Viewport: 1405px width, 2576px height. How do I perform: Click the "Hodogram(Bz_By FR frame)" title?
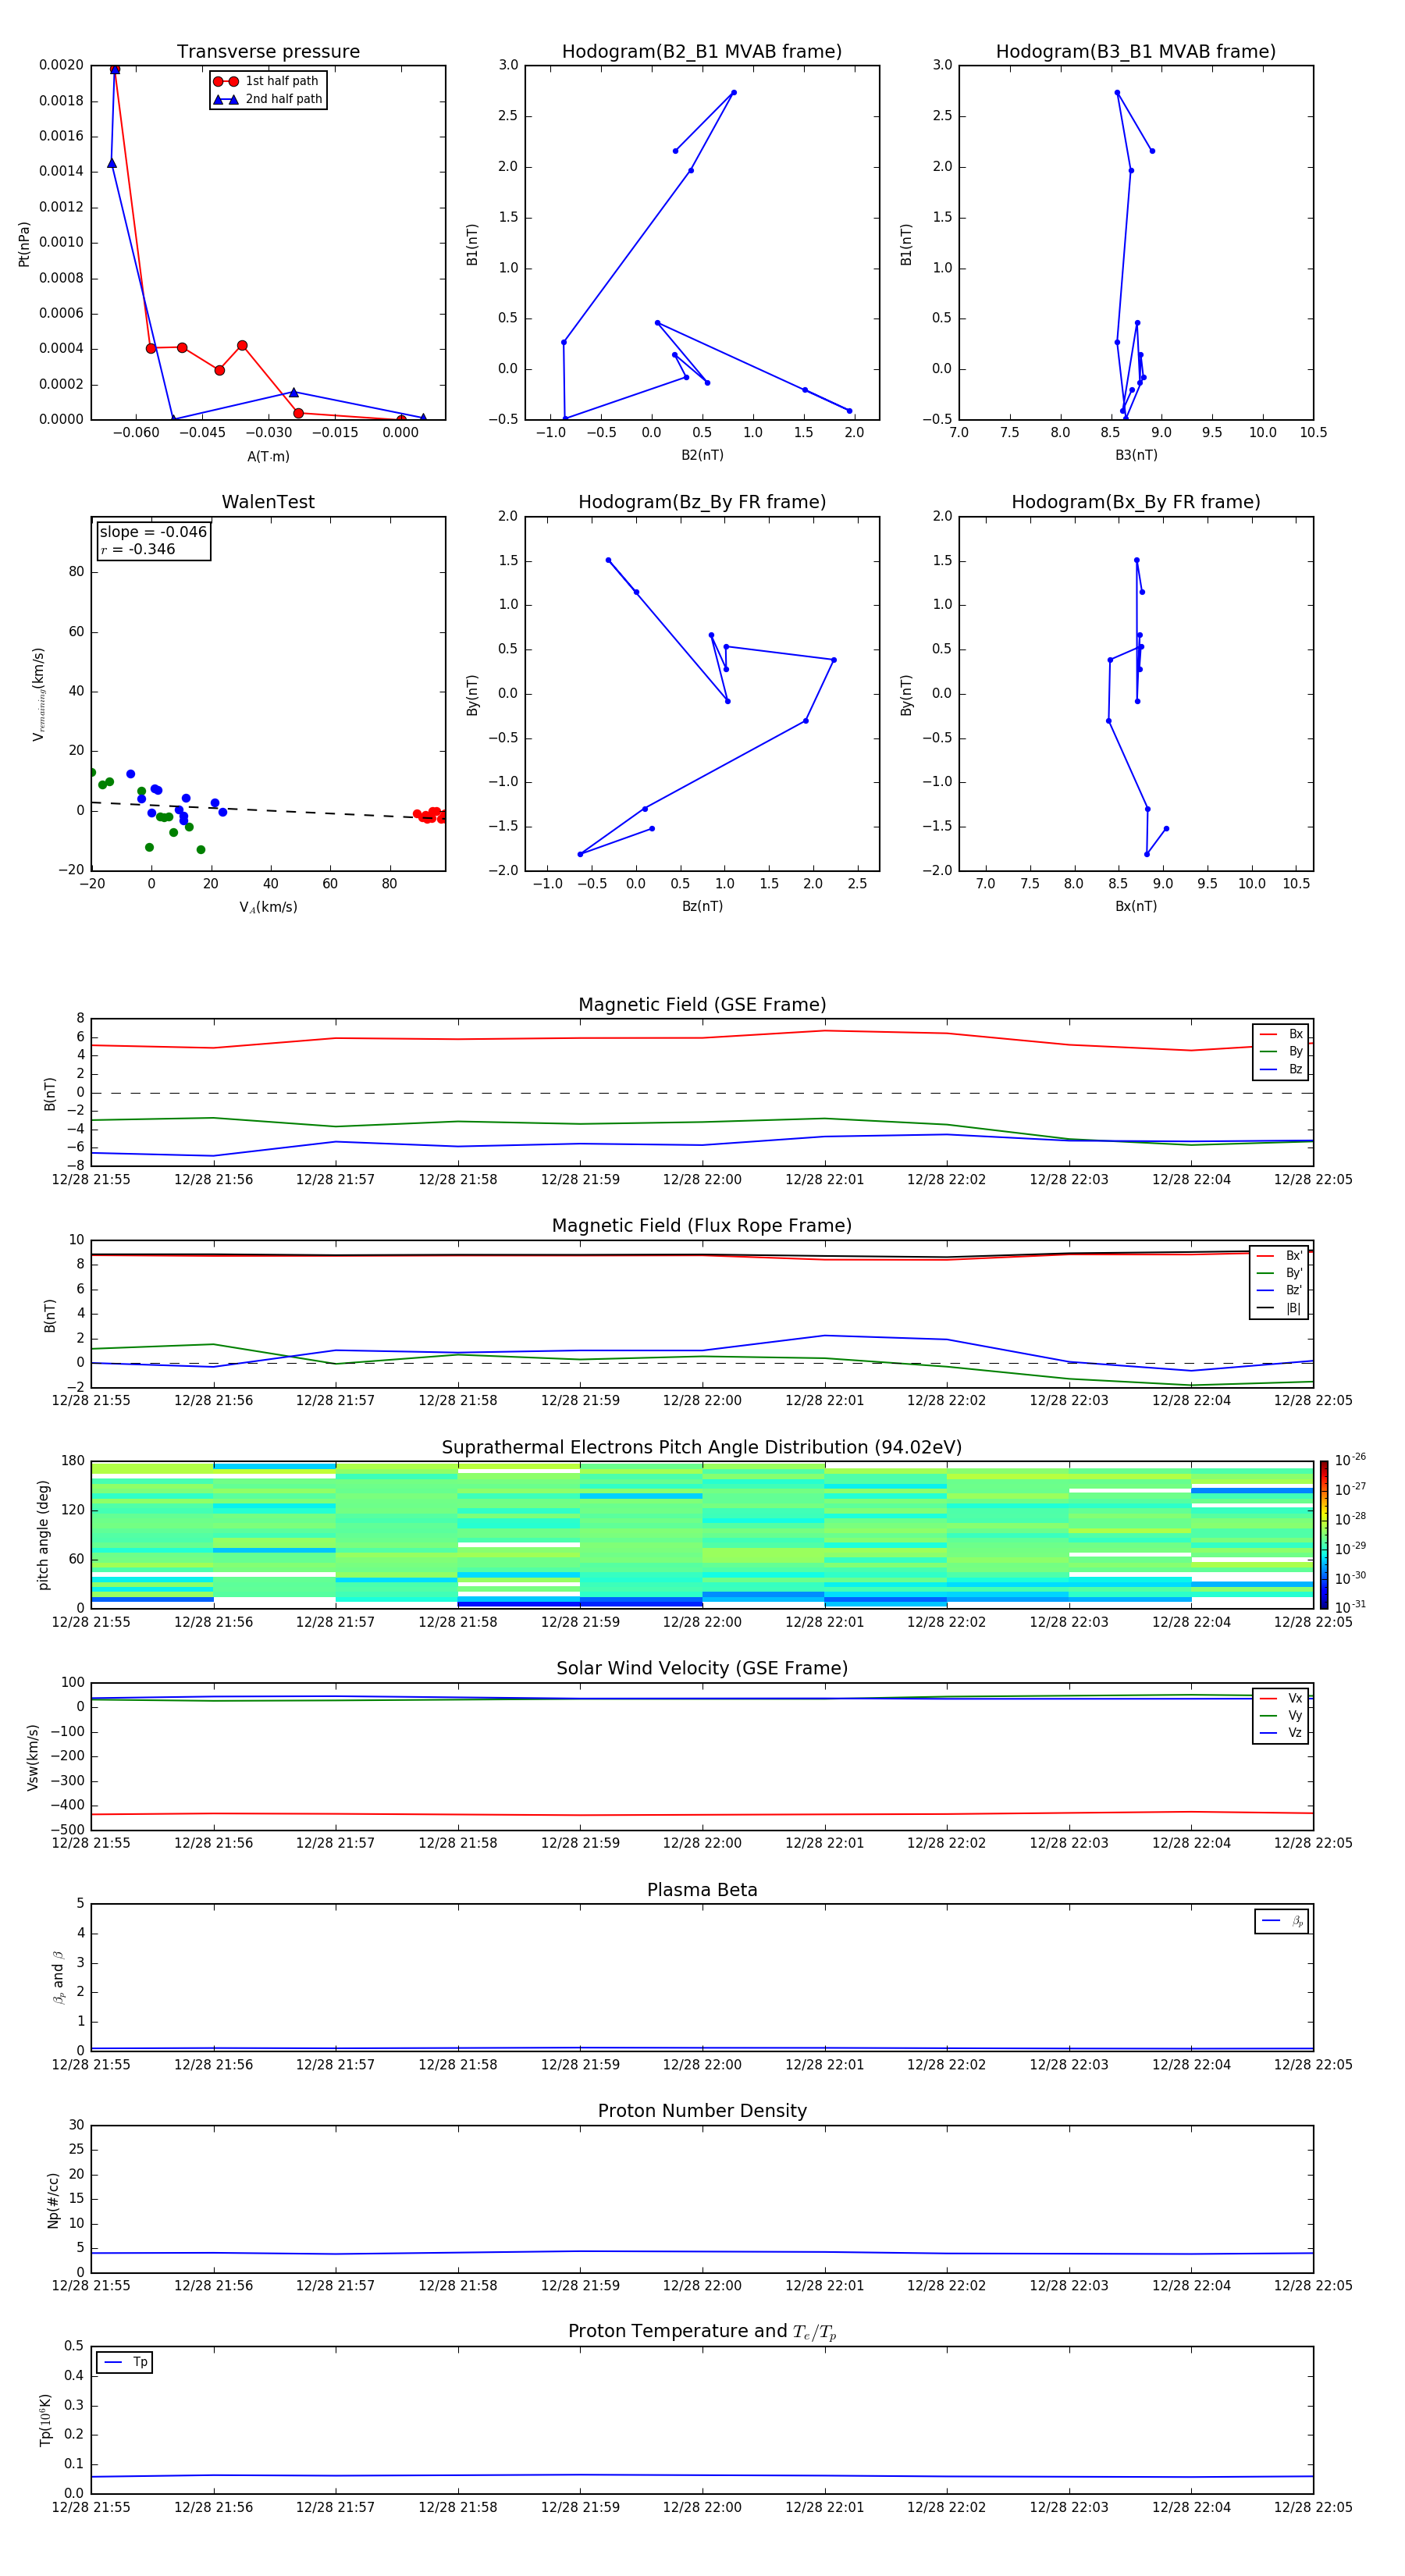(702, 502)
